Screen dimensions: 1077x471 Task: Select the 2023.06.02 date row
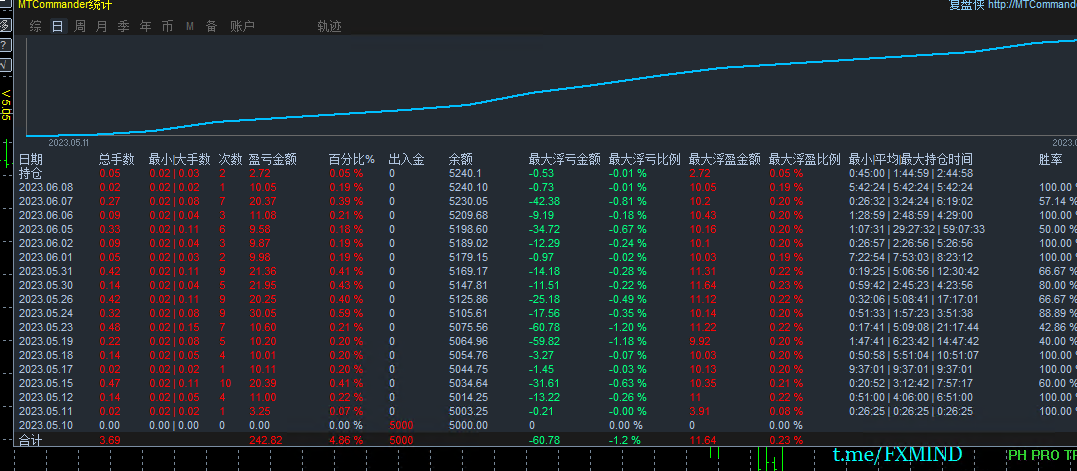(x=45, y=243)
